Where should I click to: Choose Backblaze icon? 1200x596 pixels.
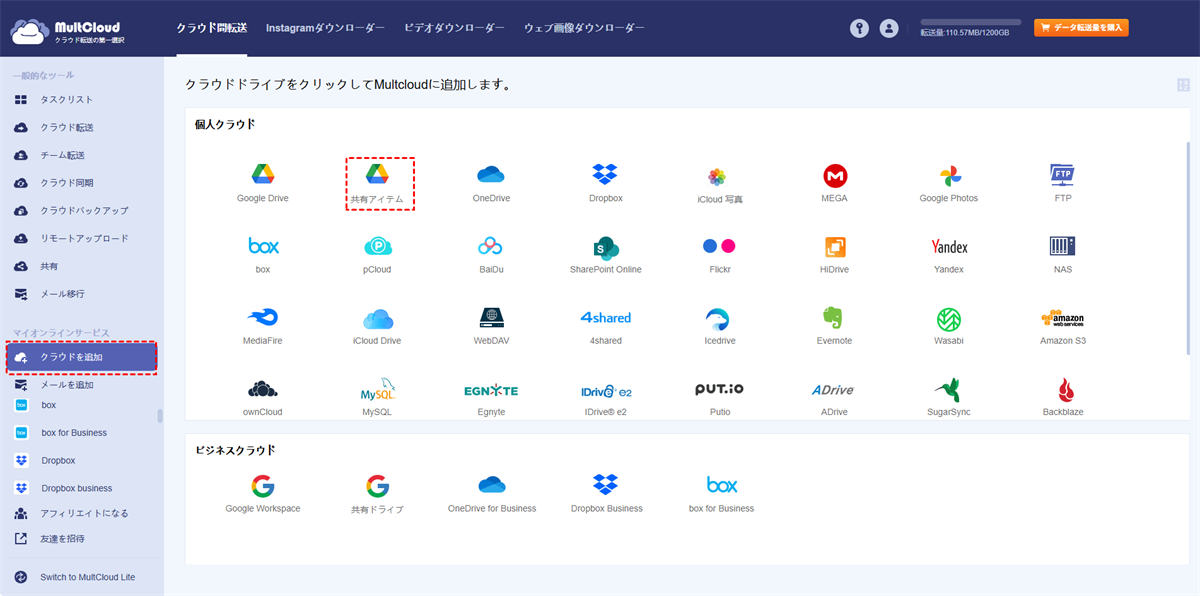(1065, 390)
